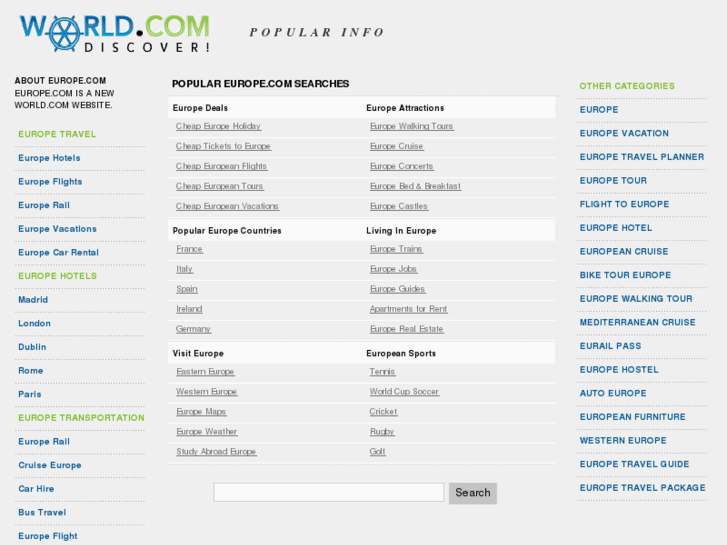
Task: Open the BIKE TOUR EUROPE category
Action: (x=625, y=276)
